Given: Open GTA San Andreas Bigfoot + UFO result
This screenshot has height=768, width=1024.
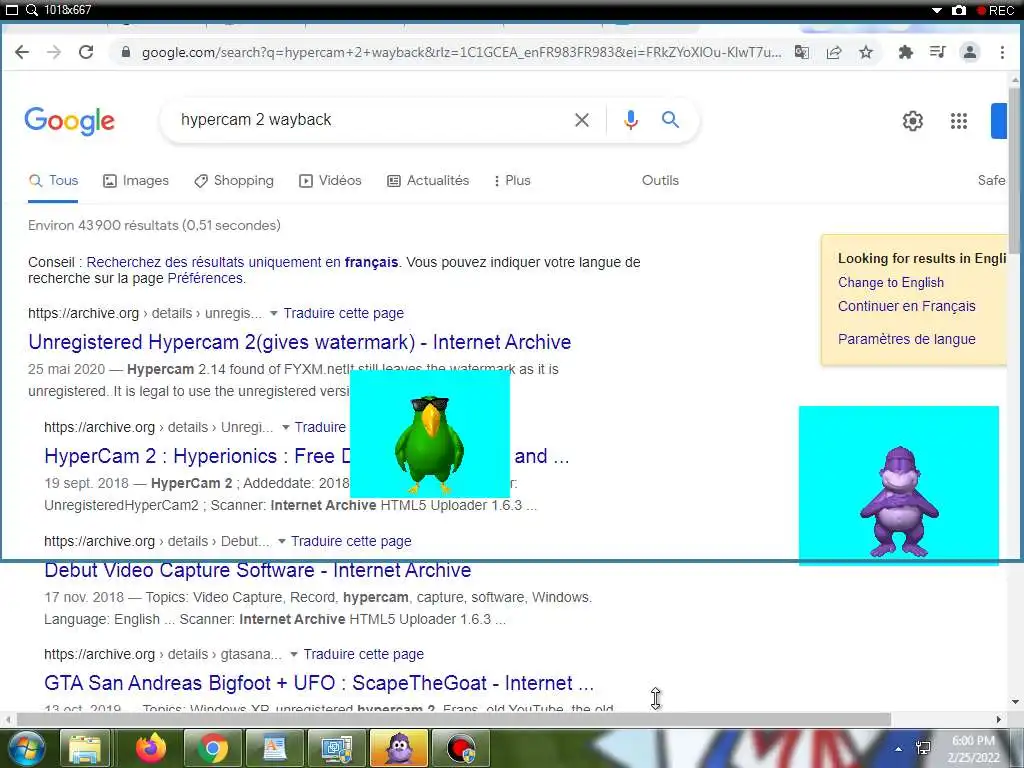Looking at the screenshot, I should click(x=319, y=683).
